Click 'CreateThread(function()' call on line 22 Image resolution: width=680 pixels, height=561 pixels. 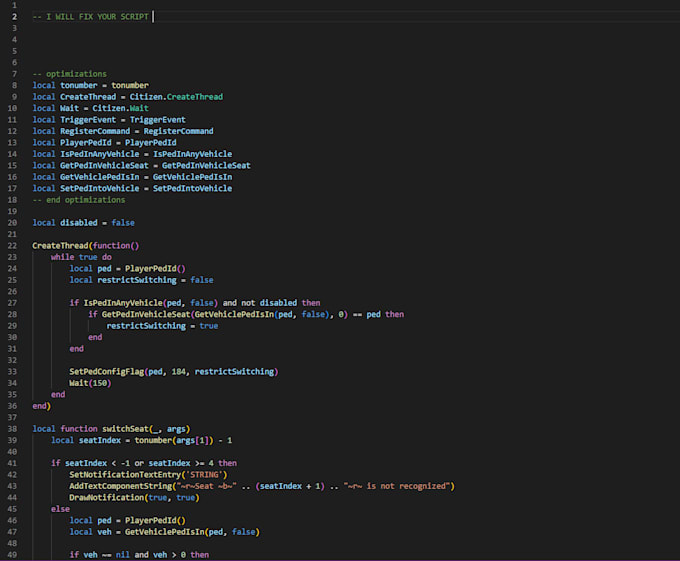(85, 245)
